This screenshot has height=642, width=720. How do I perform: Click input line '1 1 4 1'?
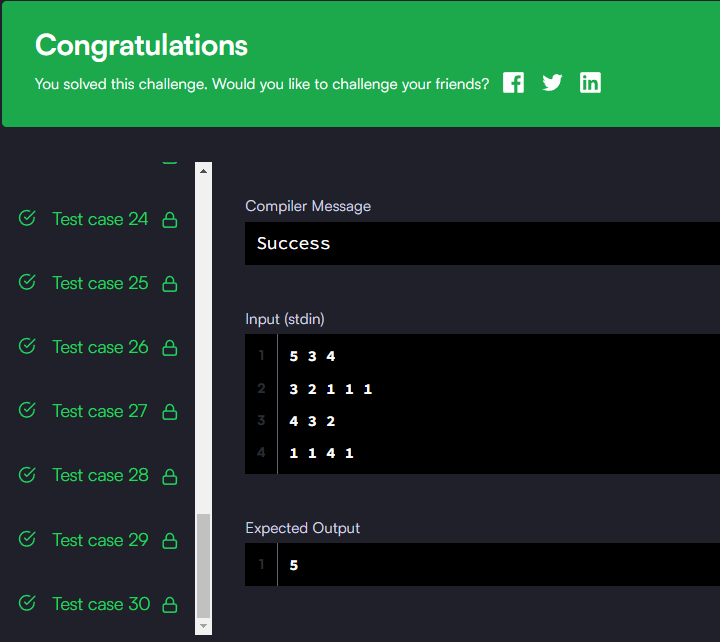321,453
